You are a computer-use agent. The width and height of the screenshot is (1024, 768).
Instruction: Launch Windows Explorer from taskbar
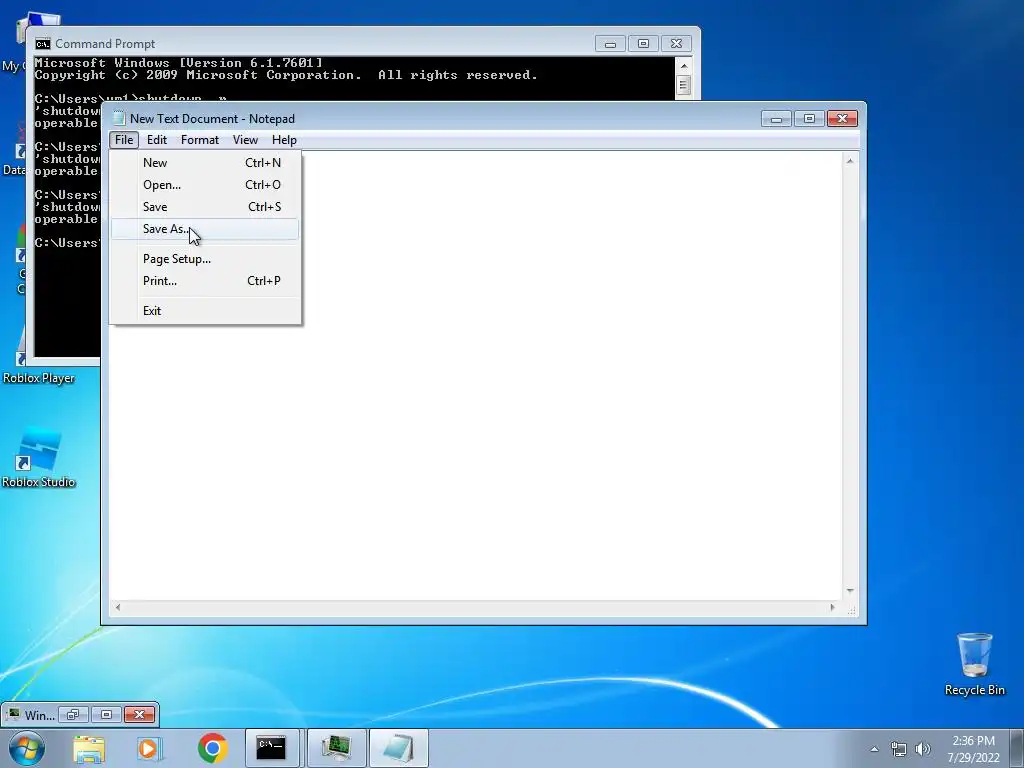pos(89,748)
